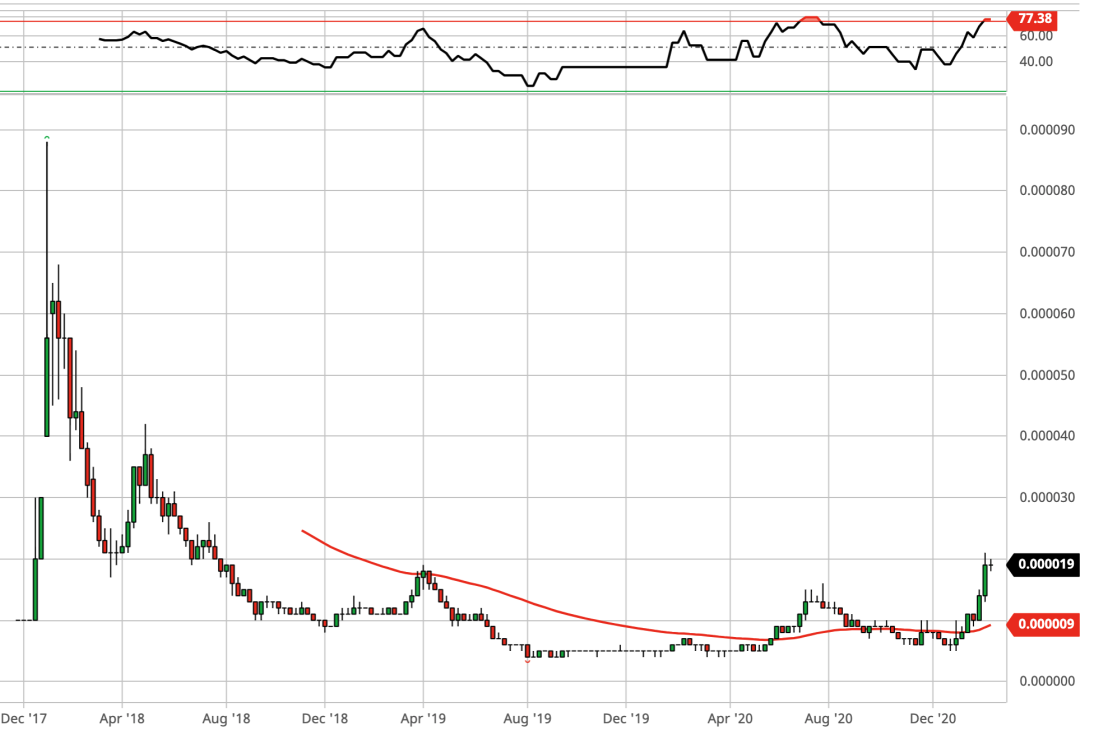Click the Dec '20 date label
1094x744 pixels.
(x=933, y=719)
